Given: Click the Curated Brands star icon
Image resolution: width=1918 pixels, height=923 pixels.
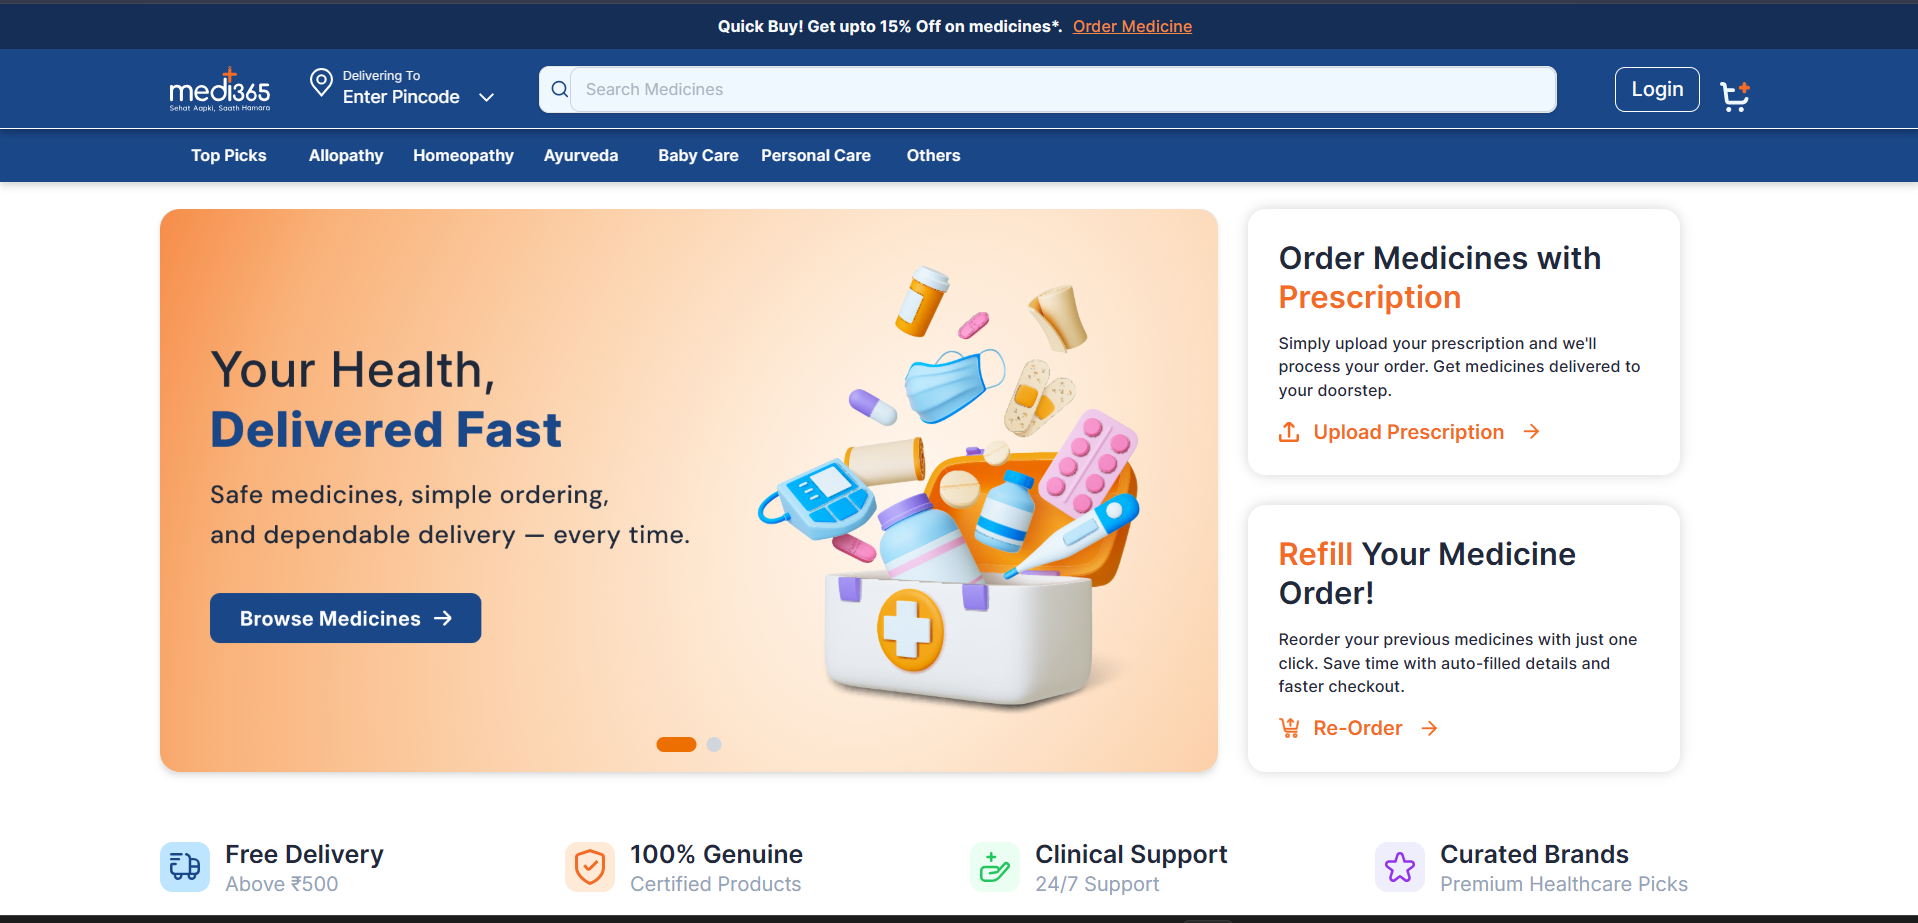Looking at the screenshot, I should click(x=1400, y=867).
